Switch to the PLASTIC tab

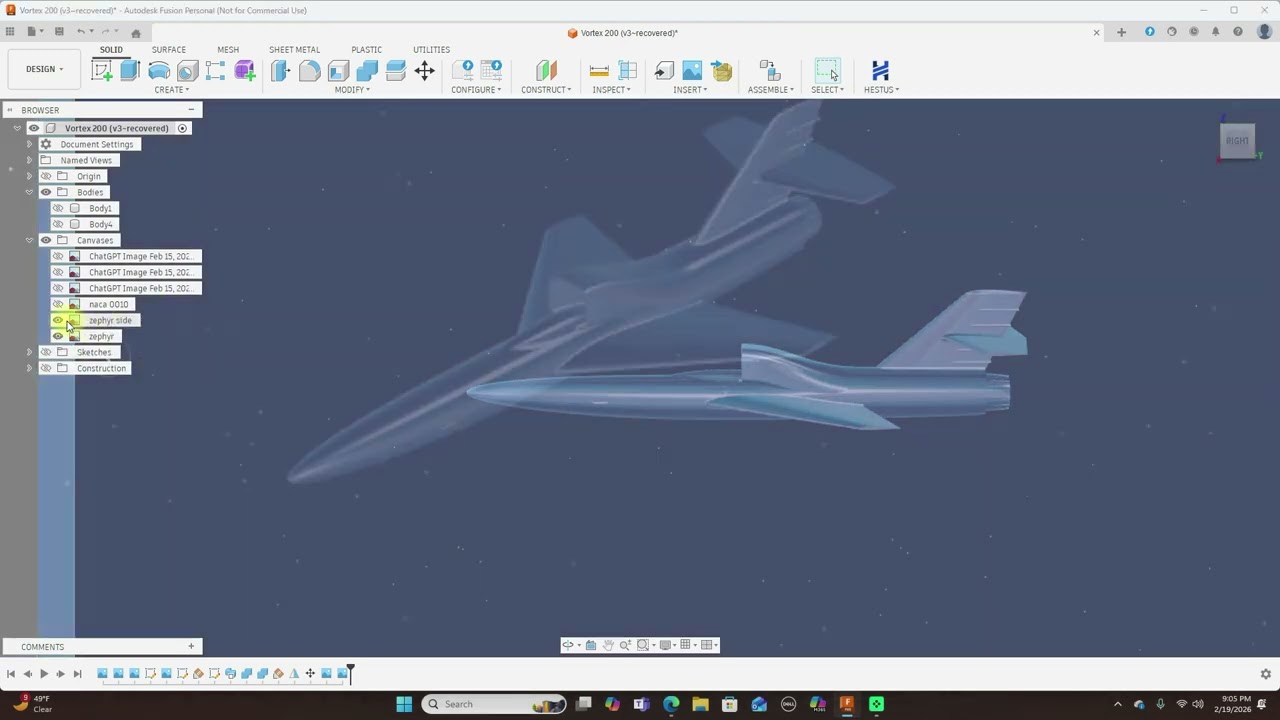click(x=366, y=49)
